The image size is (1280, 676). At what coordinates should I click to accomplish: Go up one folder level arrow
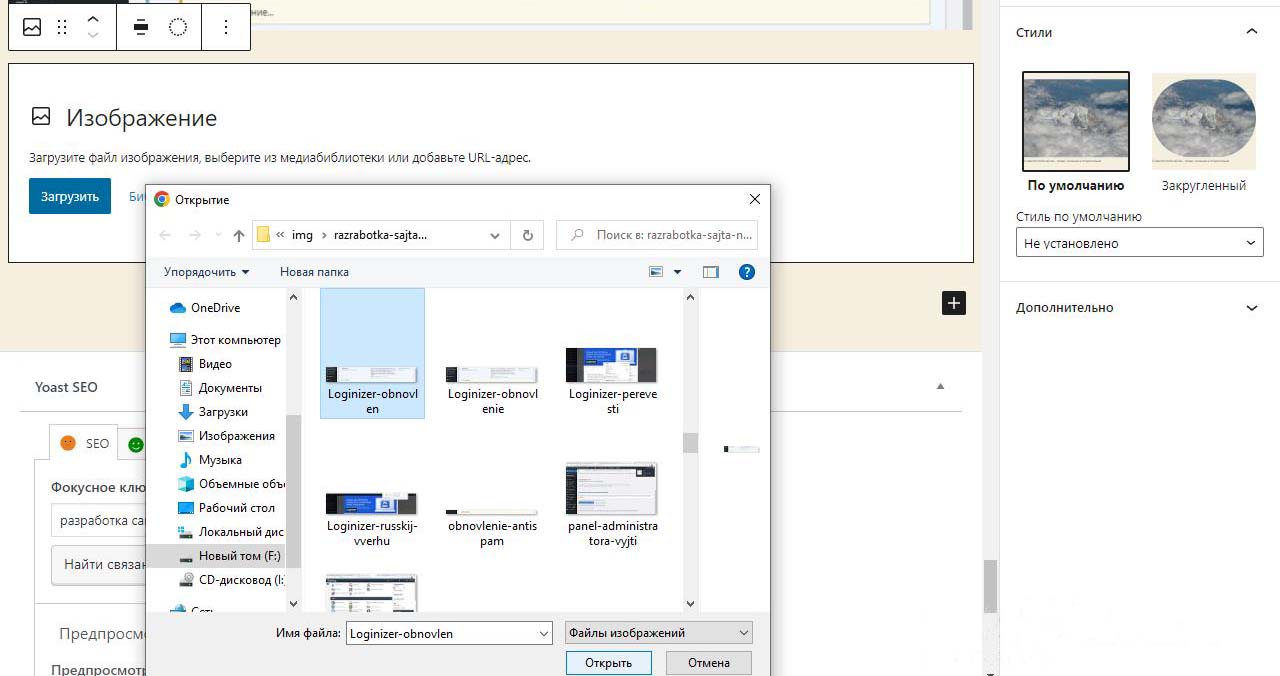tap(238, 235)
